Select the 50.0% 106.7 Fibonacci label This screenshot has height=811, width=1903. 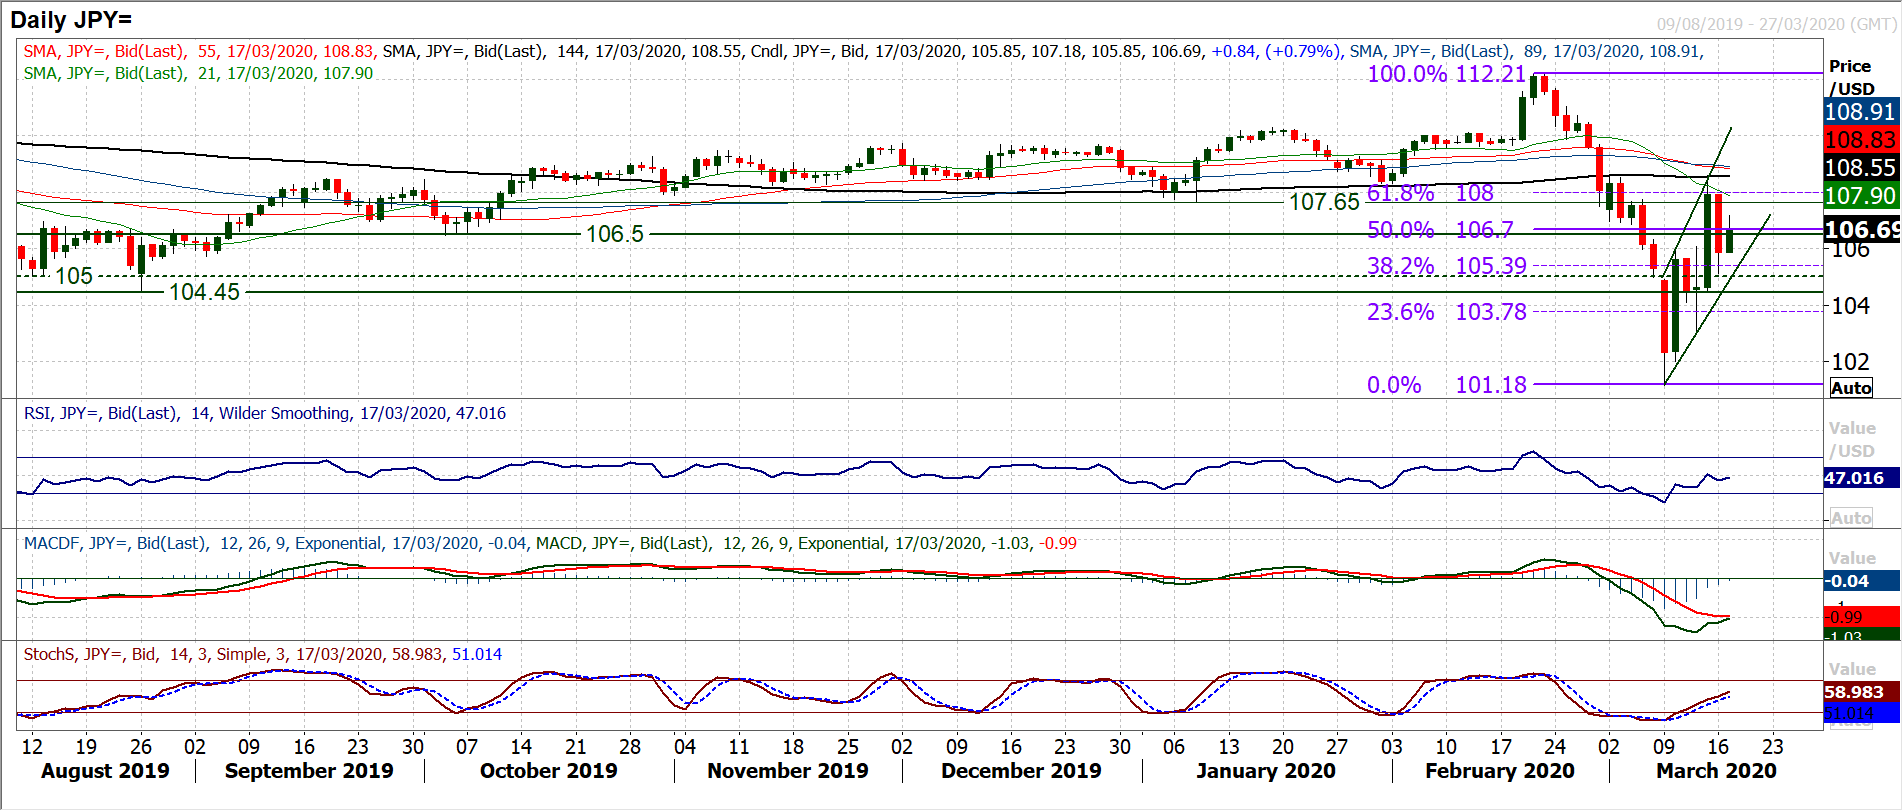[1440, 230]
